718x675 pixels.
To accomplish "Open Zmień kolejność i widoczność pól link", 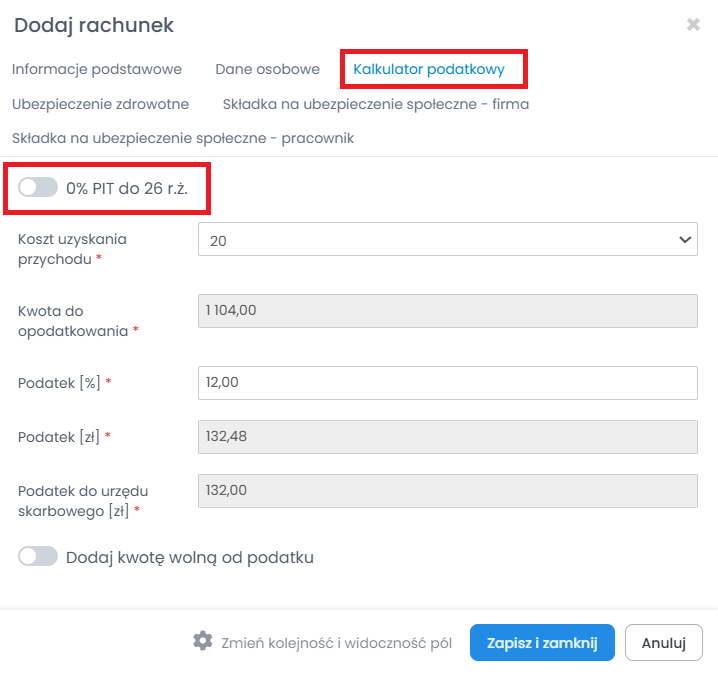I will point(337,642).
